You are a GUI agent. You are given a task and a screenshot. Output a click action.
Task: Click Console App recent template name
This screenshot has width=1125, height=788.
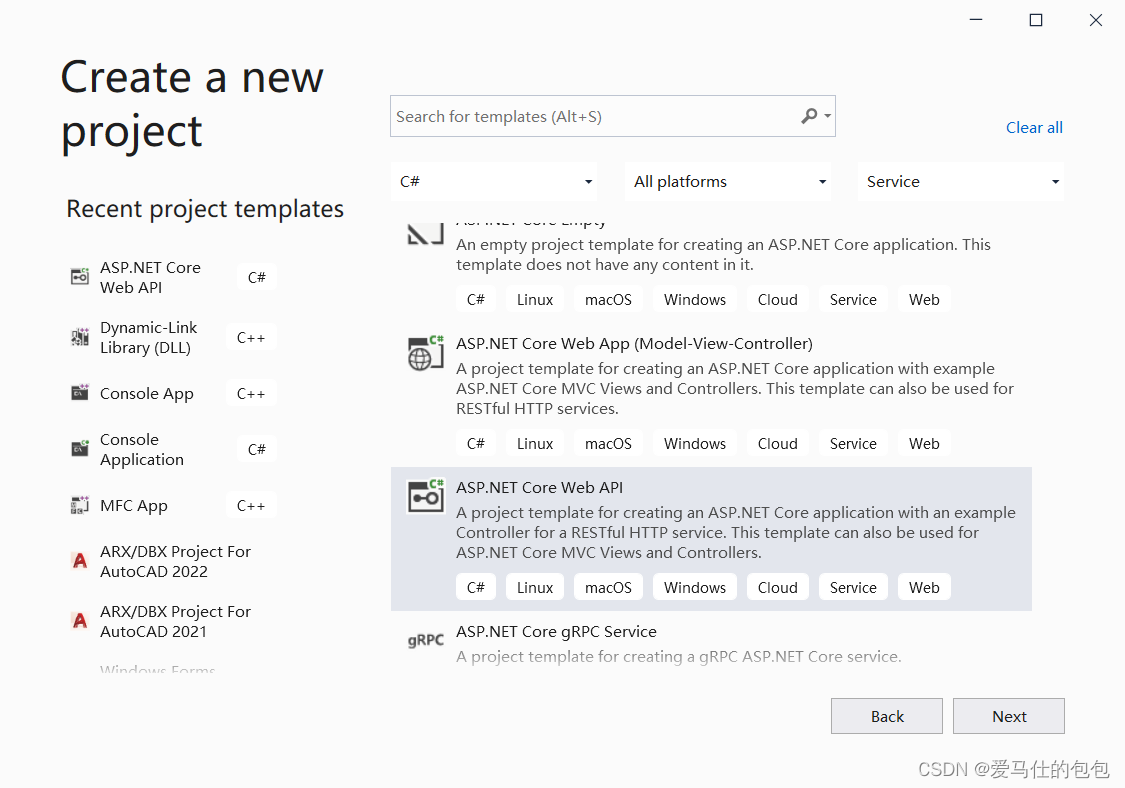(x=146, y=393)
